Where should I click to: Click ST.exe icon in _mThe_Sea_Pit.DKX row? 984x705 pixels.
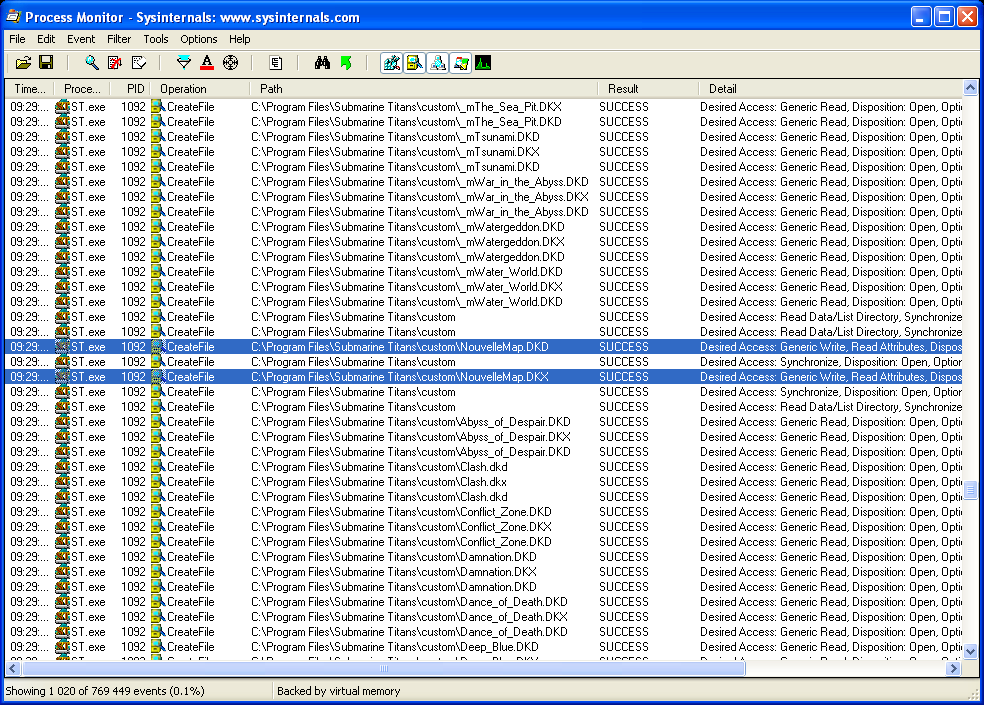(x=62, y=107)
